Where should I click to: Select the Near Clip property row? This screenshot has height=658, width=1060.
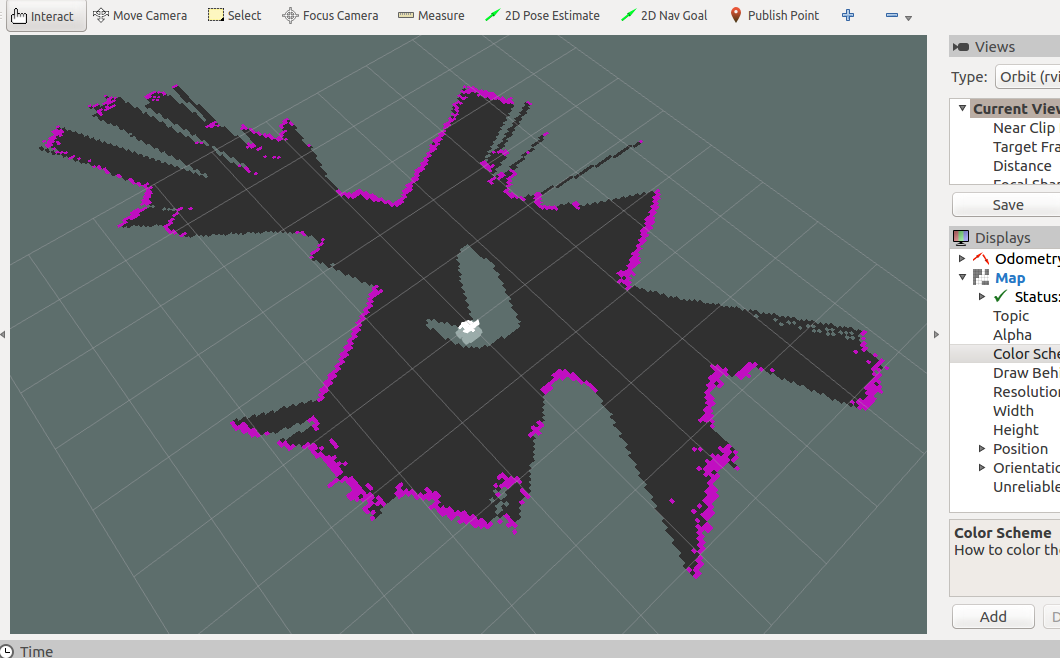1005,128
